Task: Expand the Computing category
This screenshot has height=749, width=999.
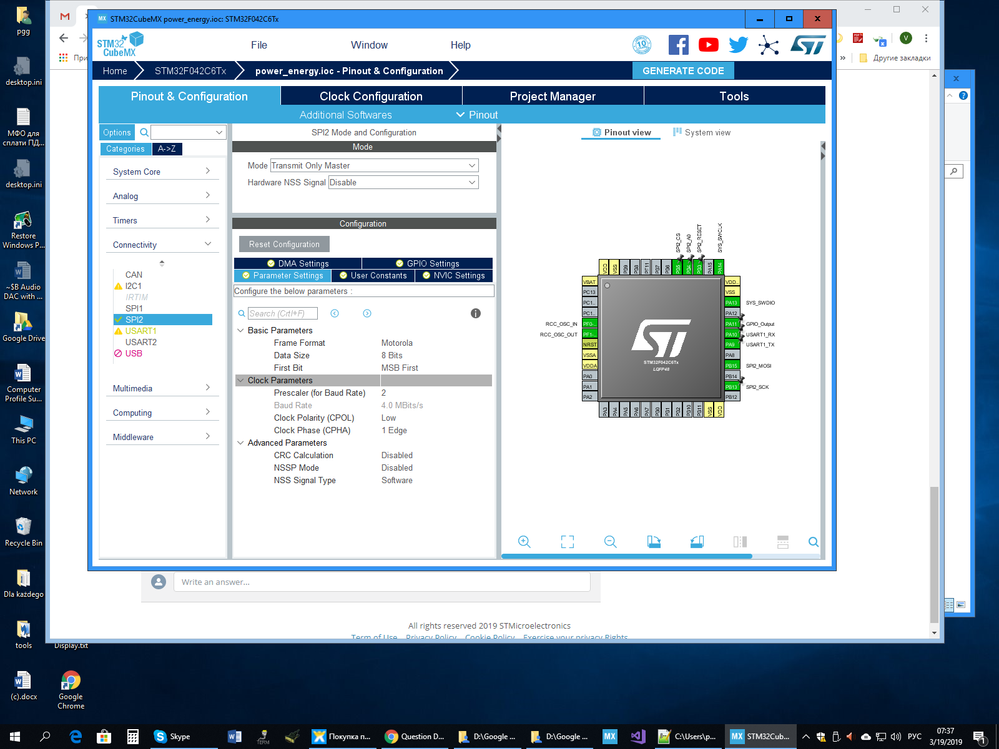Action: (x=162, y=413)
